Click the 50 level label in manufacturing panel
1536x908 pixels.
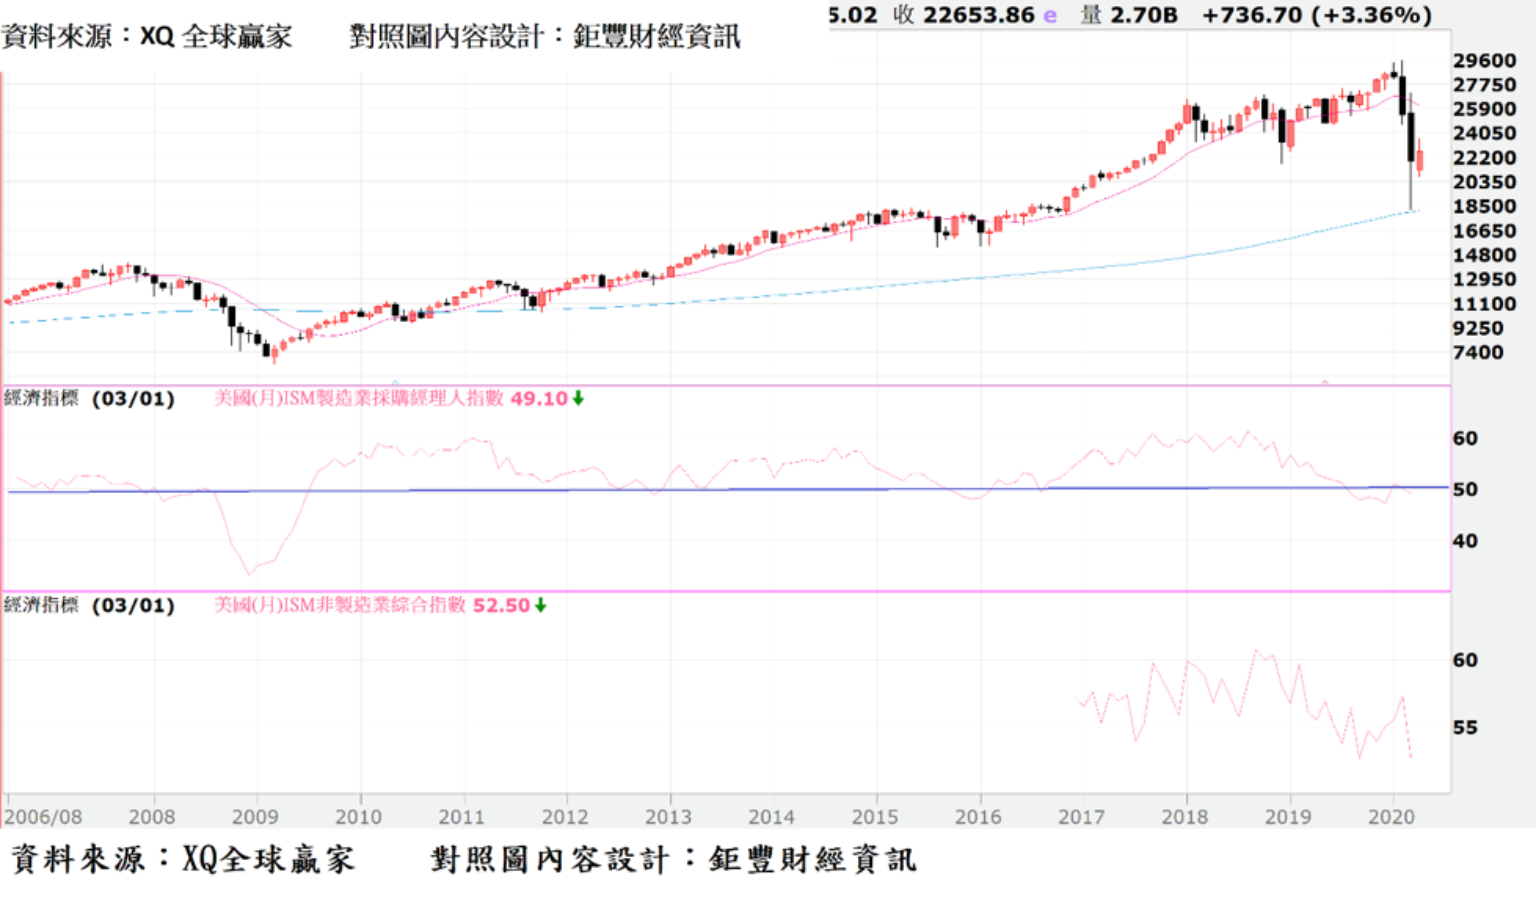click(x=1465, y=489)
